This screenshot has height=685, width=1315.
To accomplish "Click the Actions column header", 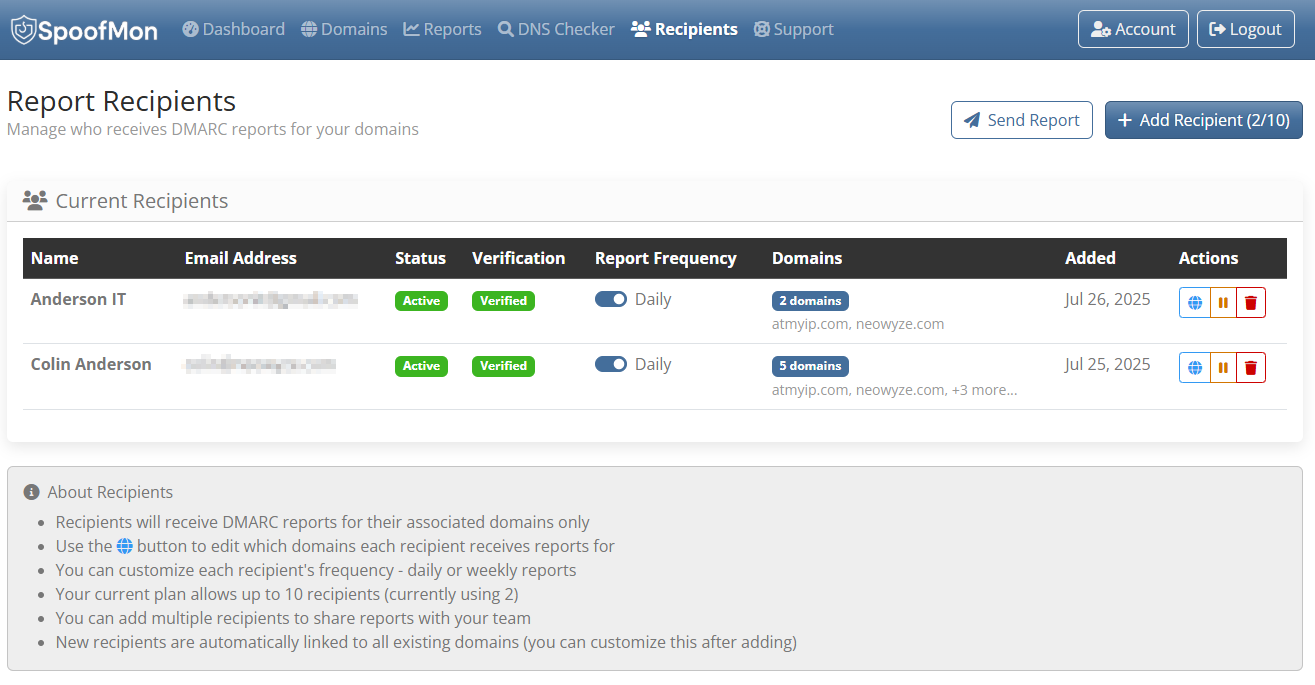I will coord(1209,258).
